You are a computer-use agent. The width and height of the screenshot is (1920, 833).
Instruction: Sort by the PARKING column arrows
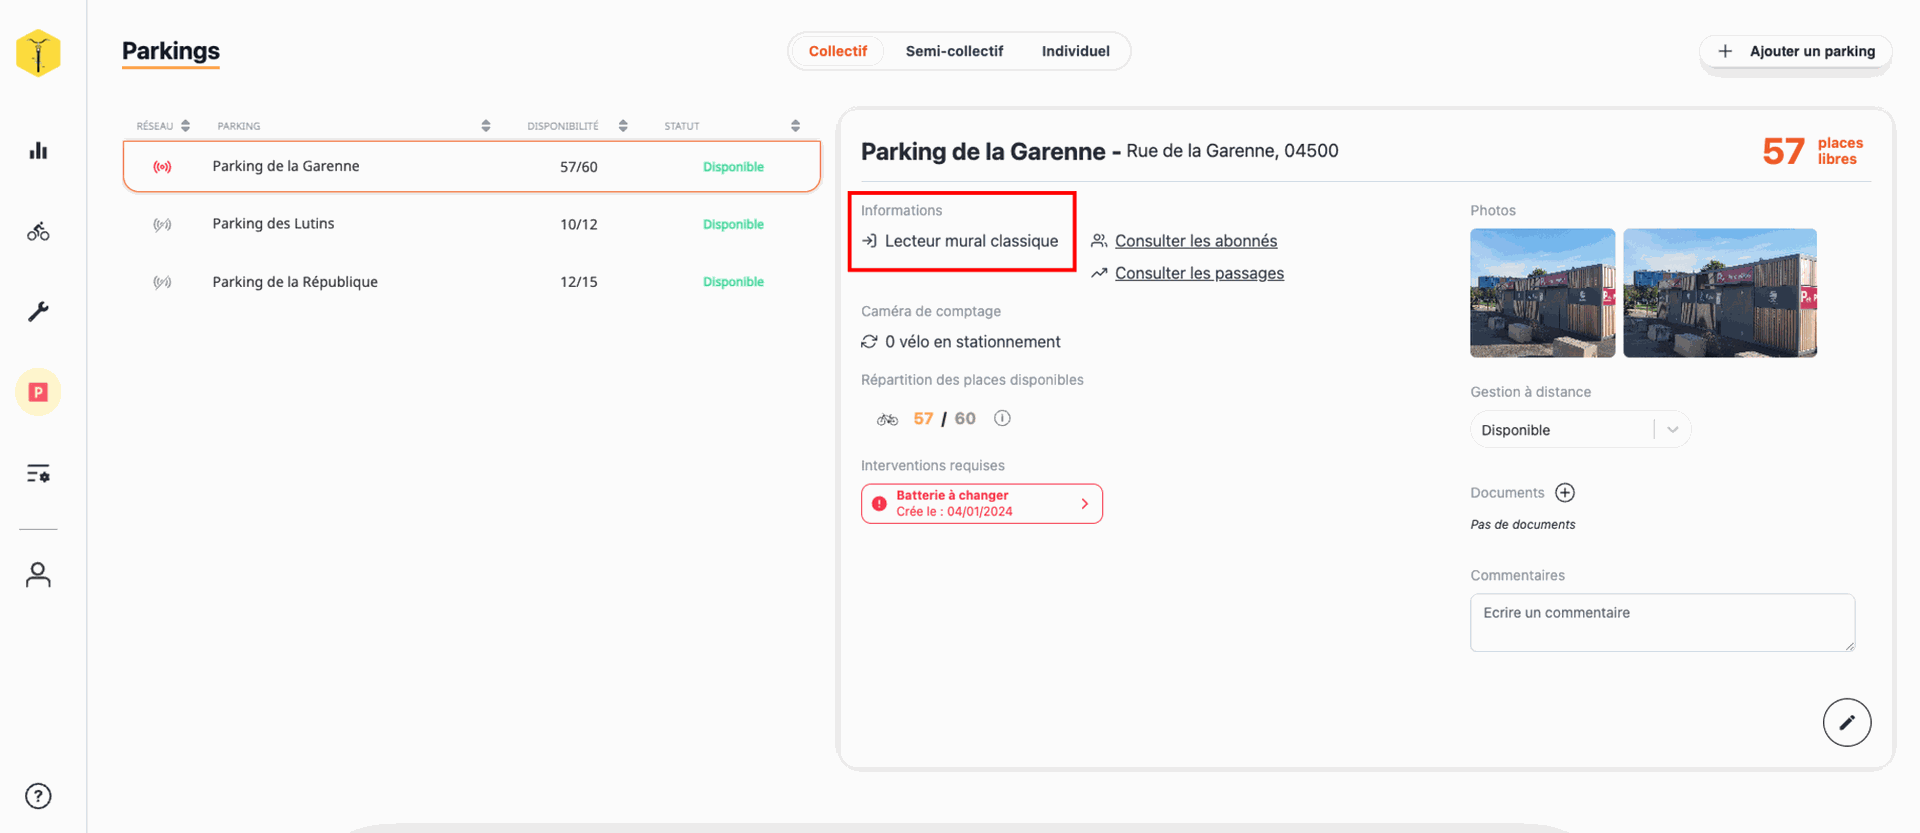pos(486,126)
